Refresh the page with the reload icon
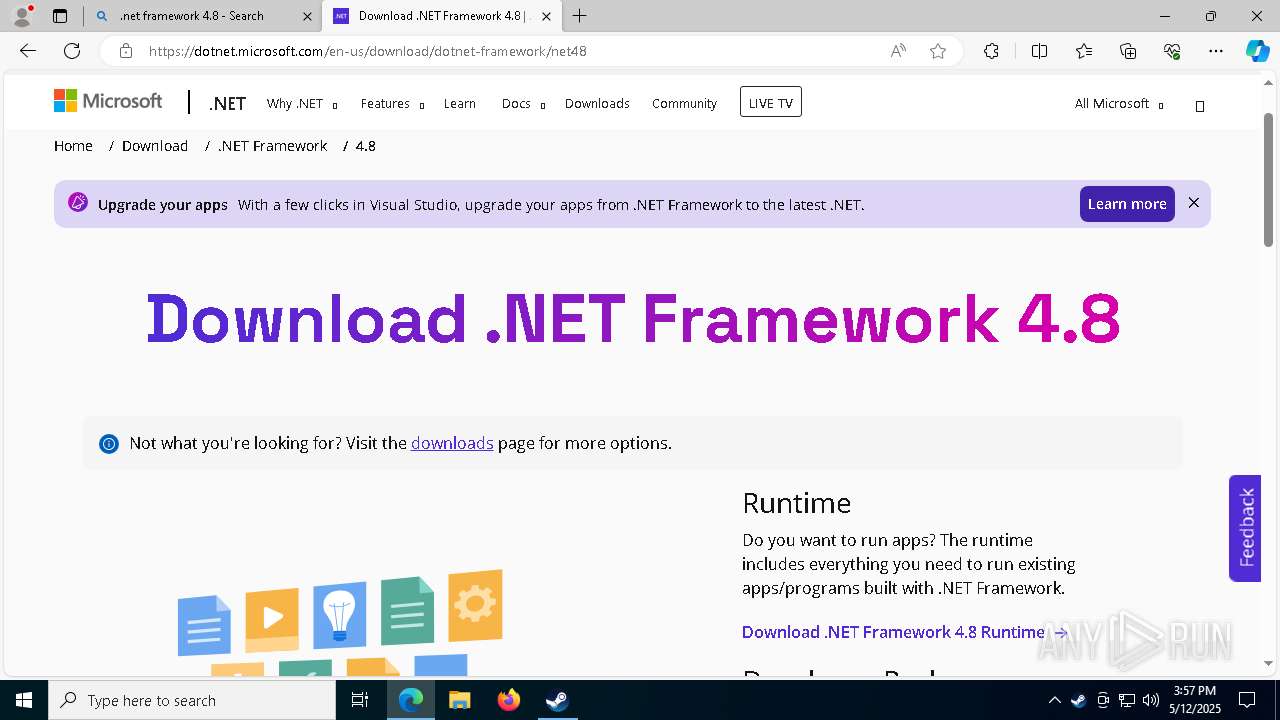Viewport: 1280px width, 720px height. (72, 51)
